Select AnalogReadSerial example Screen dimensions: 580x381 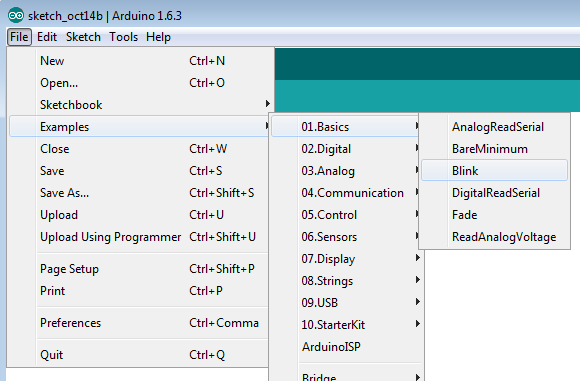click(494, 127)
